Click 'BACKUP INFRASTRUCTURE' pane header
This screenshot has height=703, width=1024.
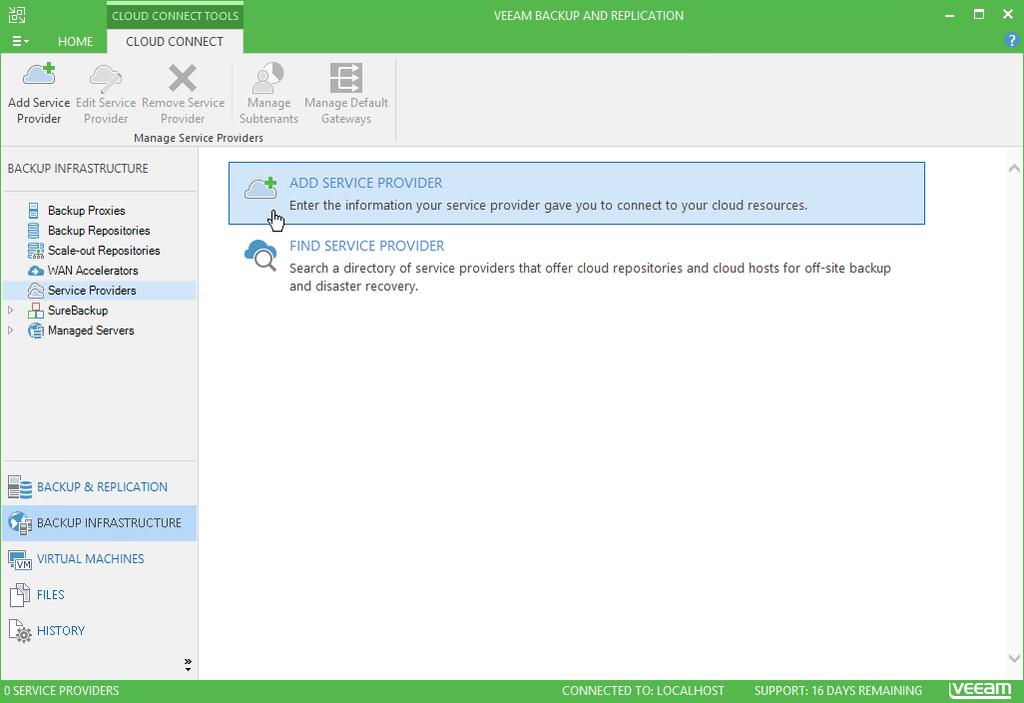[x=78, y=169]
